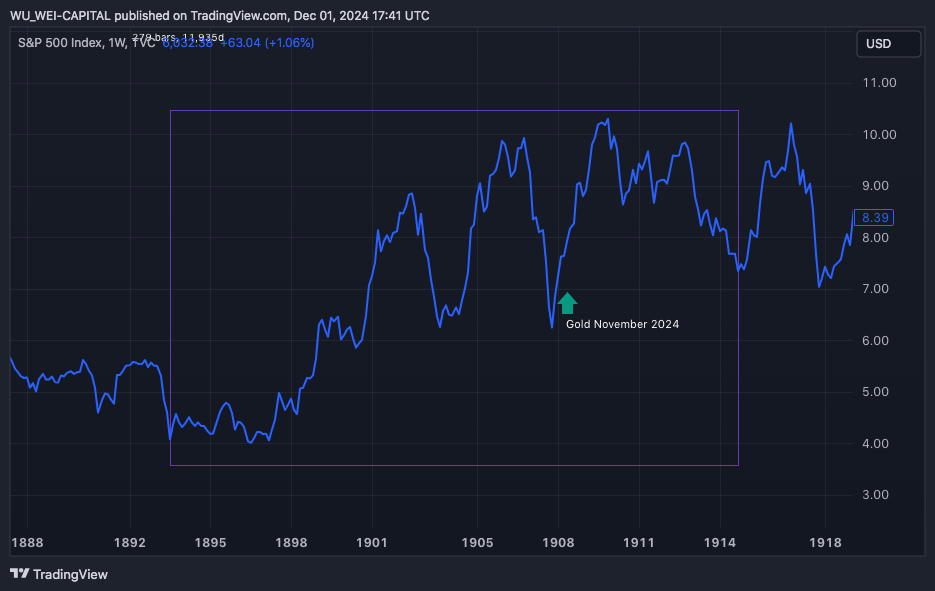This screenshot has width=935, height=591.
Task: Click the USD currency button
Action: (888, 44)
